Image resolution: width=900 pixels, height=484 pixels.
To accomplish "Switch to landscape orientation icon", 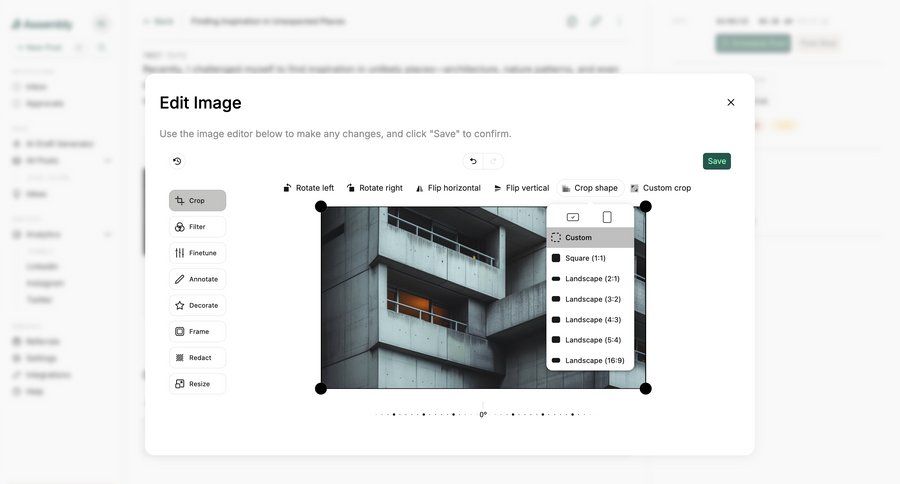I will pos(573,217).
